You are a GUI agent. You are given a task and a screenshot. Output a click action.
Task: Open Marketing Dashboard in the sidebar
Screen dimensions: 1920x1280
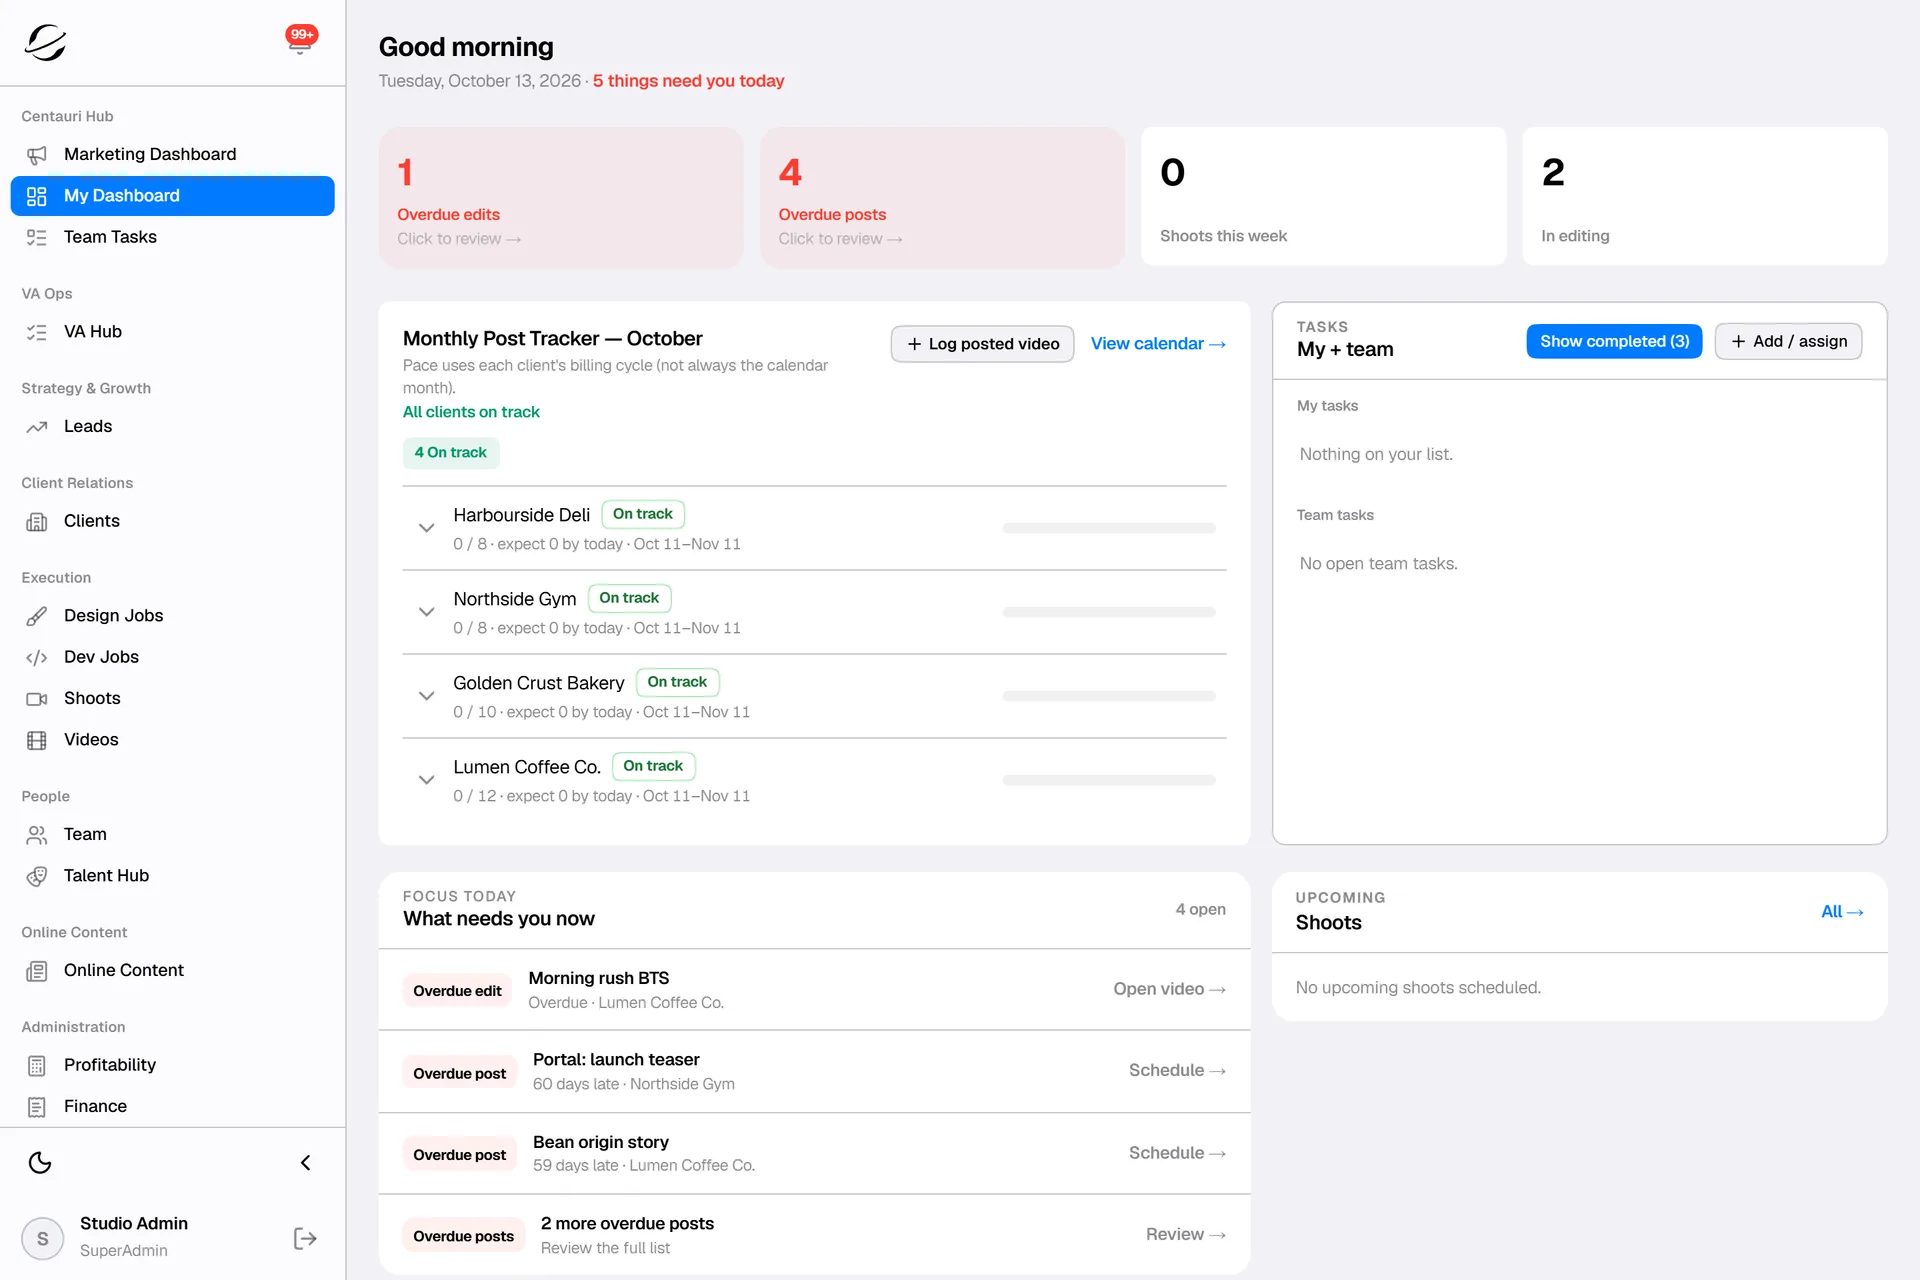tap(172, 154)
